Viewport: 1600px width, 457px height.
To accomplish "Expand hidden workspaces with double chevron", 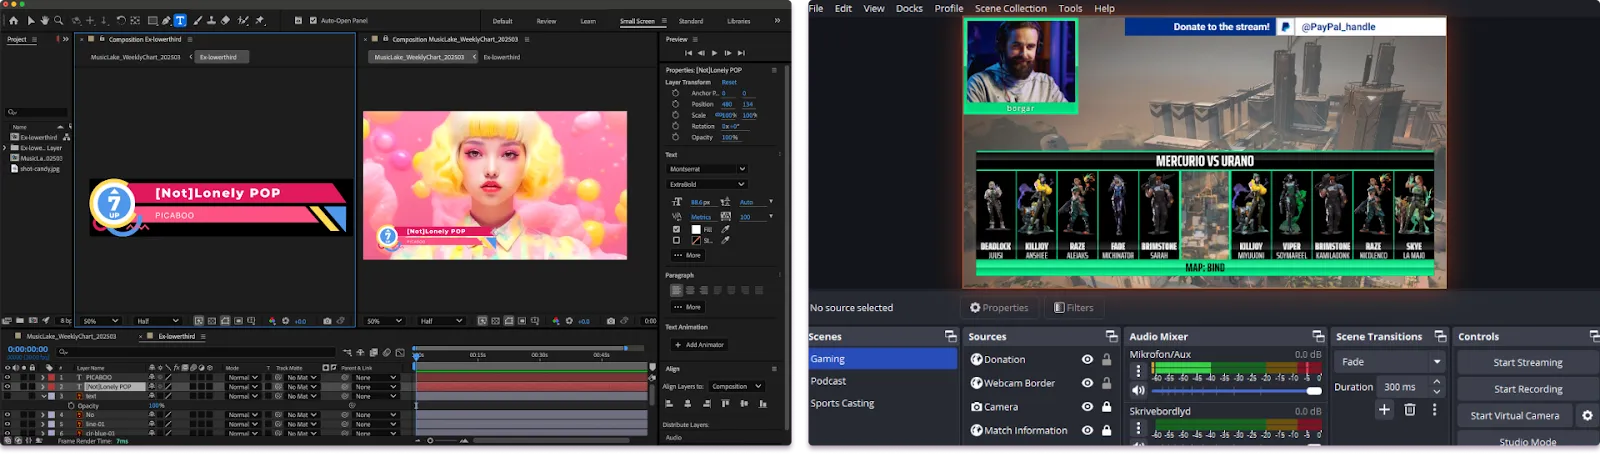I will [778, 20].
